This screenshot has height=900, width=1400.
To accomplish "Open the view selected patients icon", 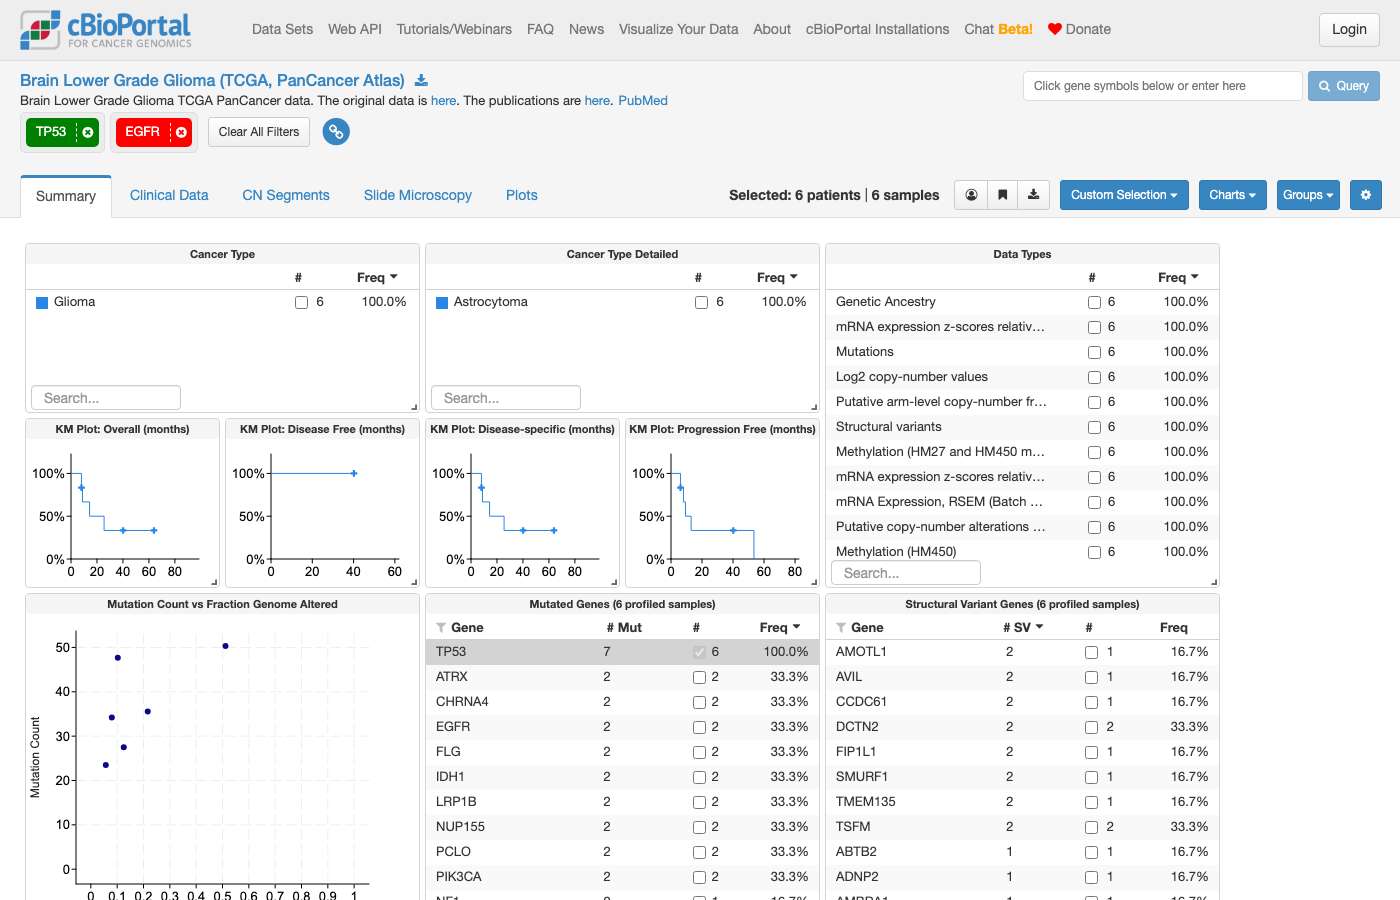I will pyautogui.click(x=971, y=195).
